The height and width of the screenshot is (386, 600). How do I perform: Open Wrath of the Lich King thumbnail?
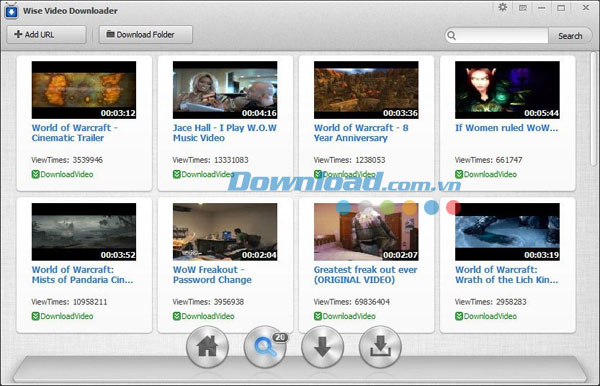pyautogui.click(x=507, y=232)
